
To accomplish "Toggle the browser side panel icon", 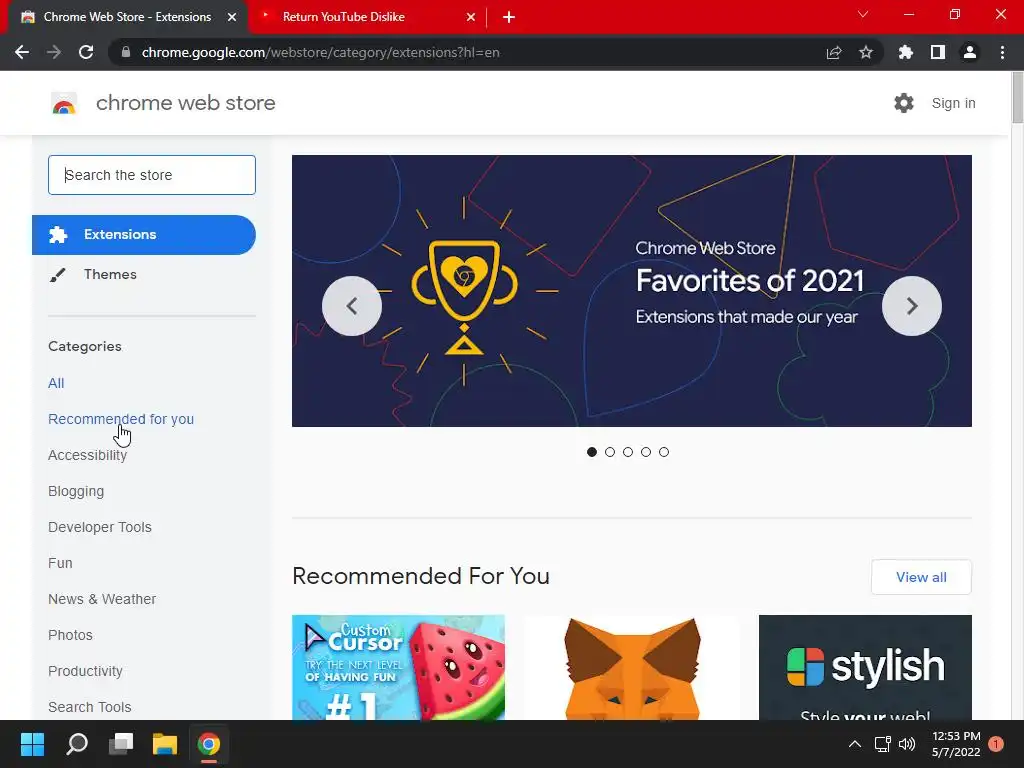I will (x=938, y=52).
